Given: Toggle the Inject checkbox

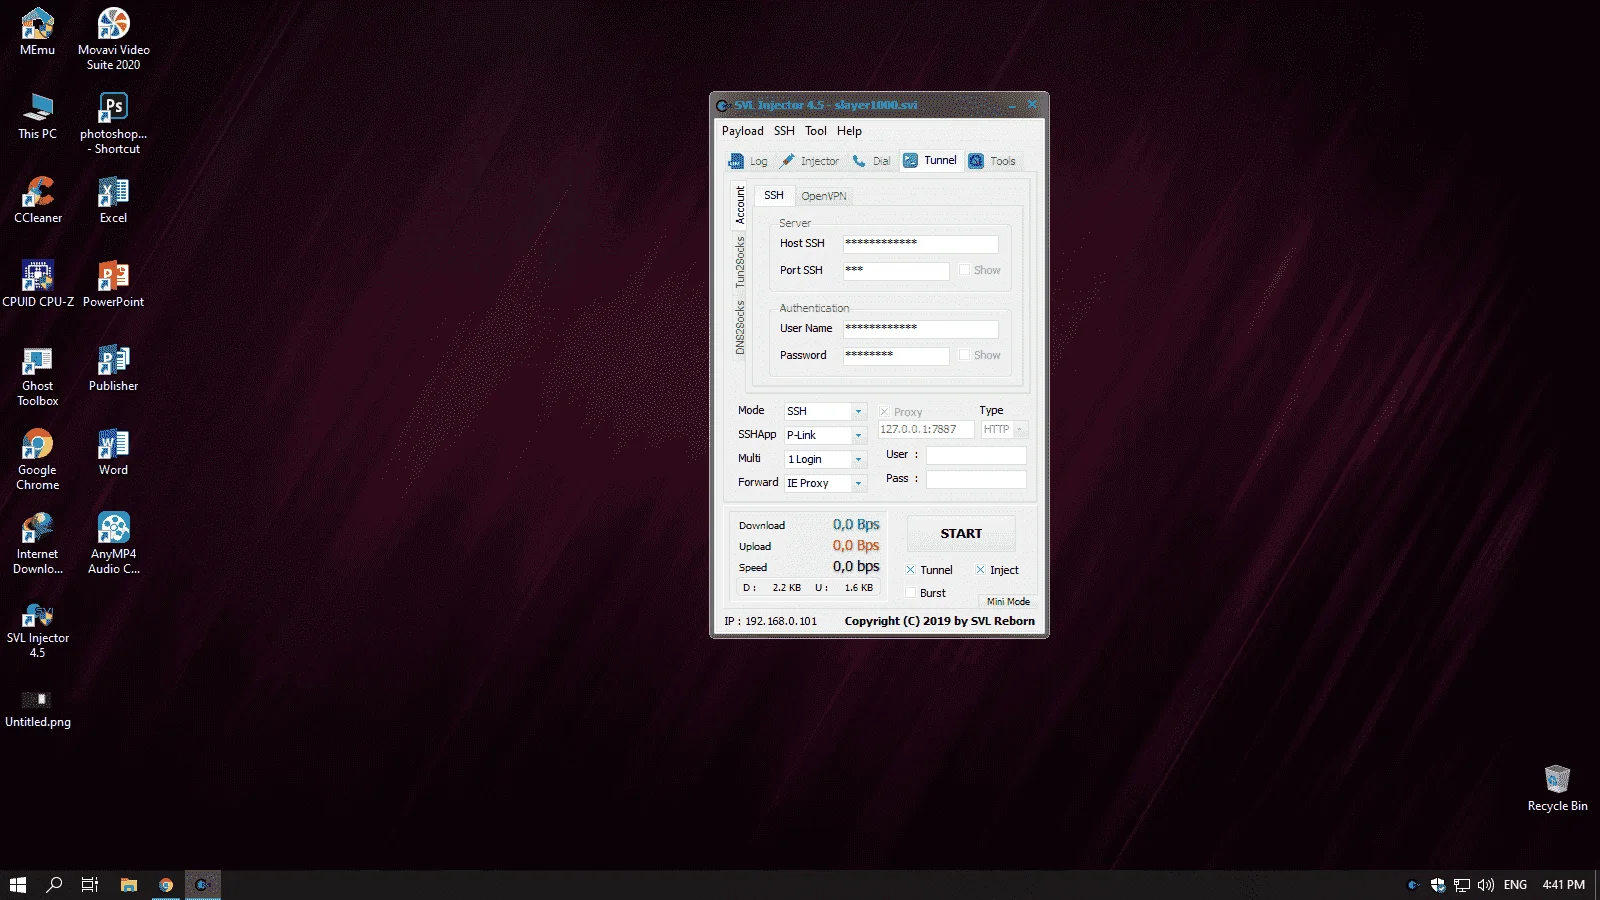Looking at the screenshot, I should click(981, 570).
